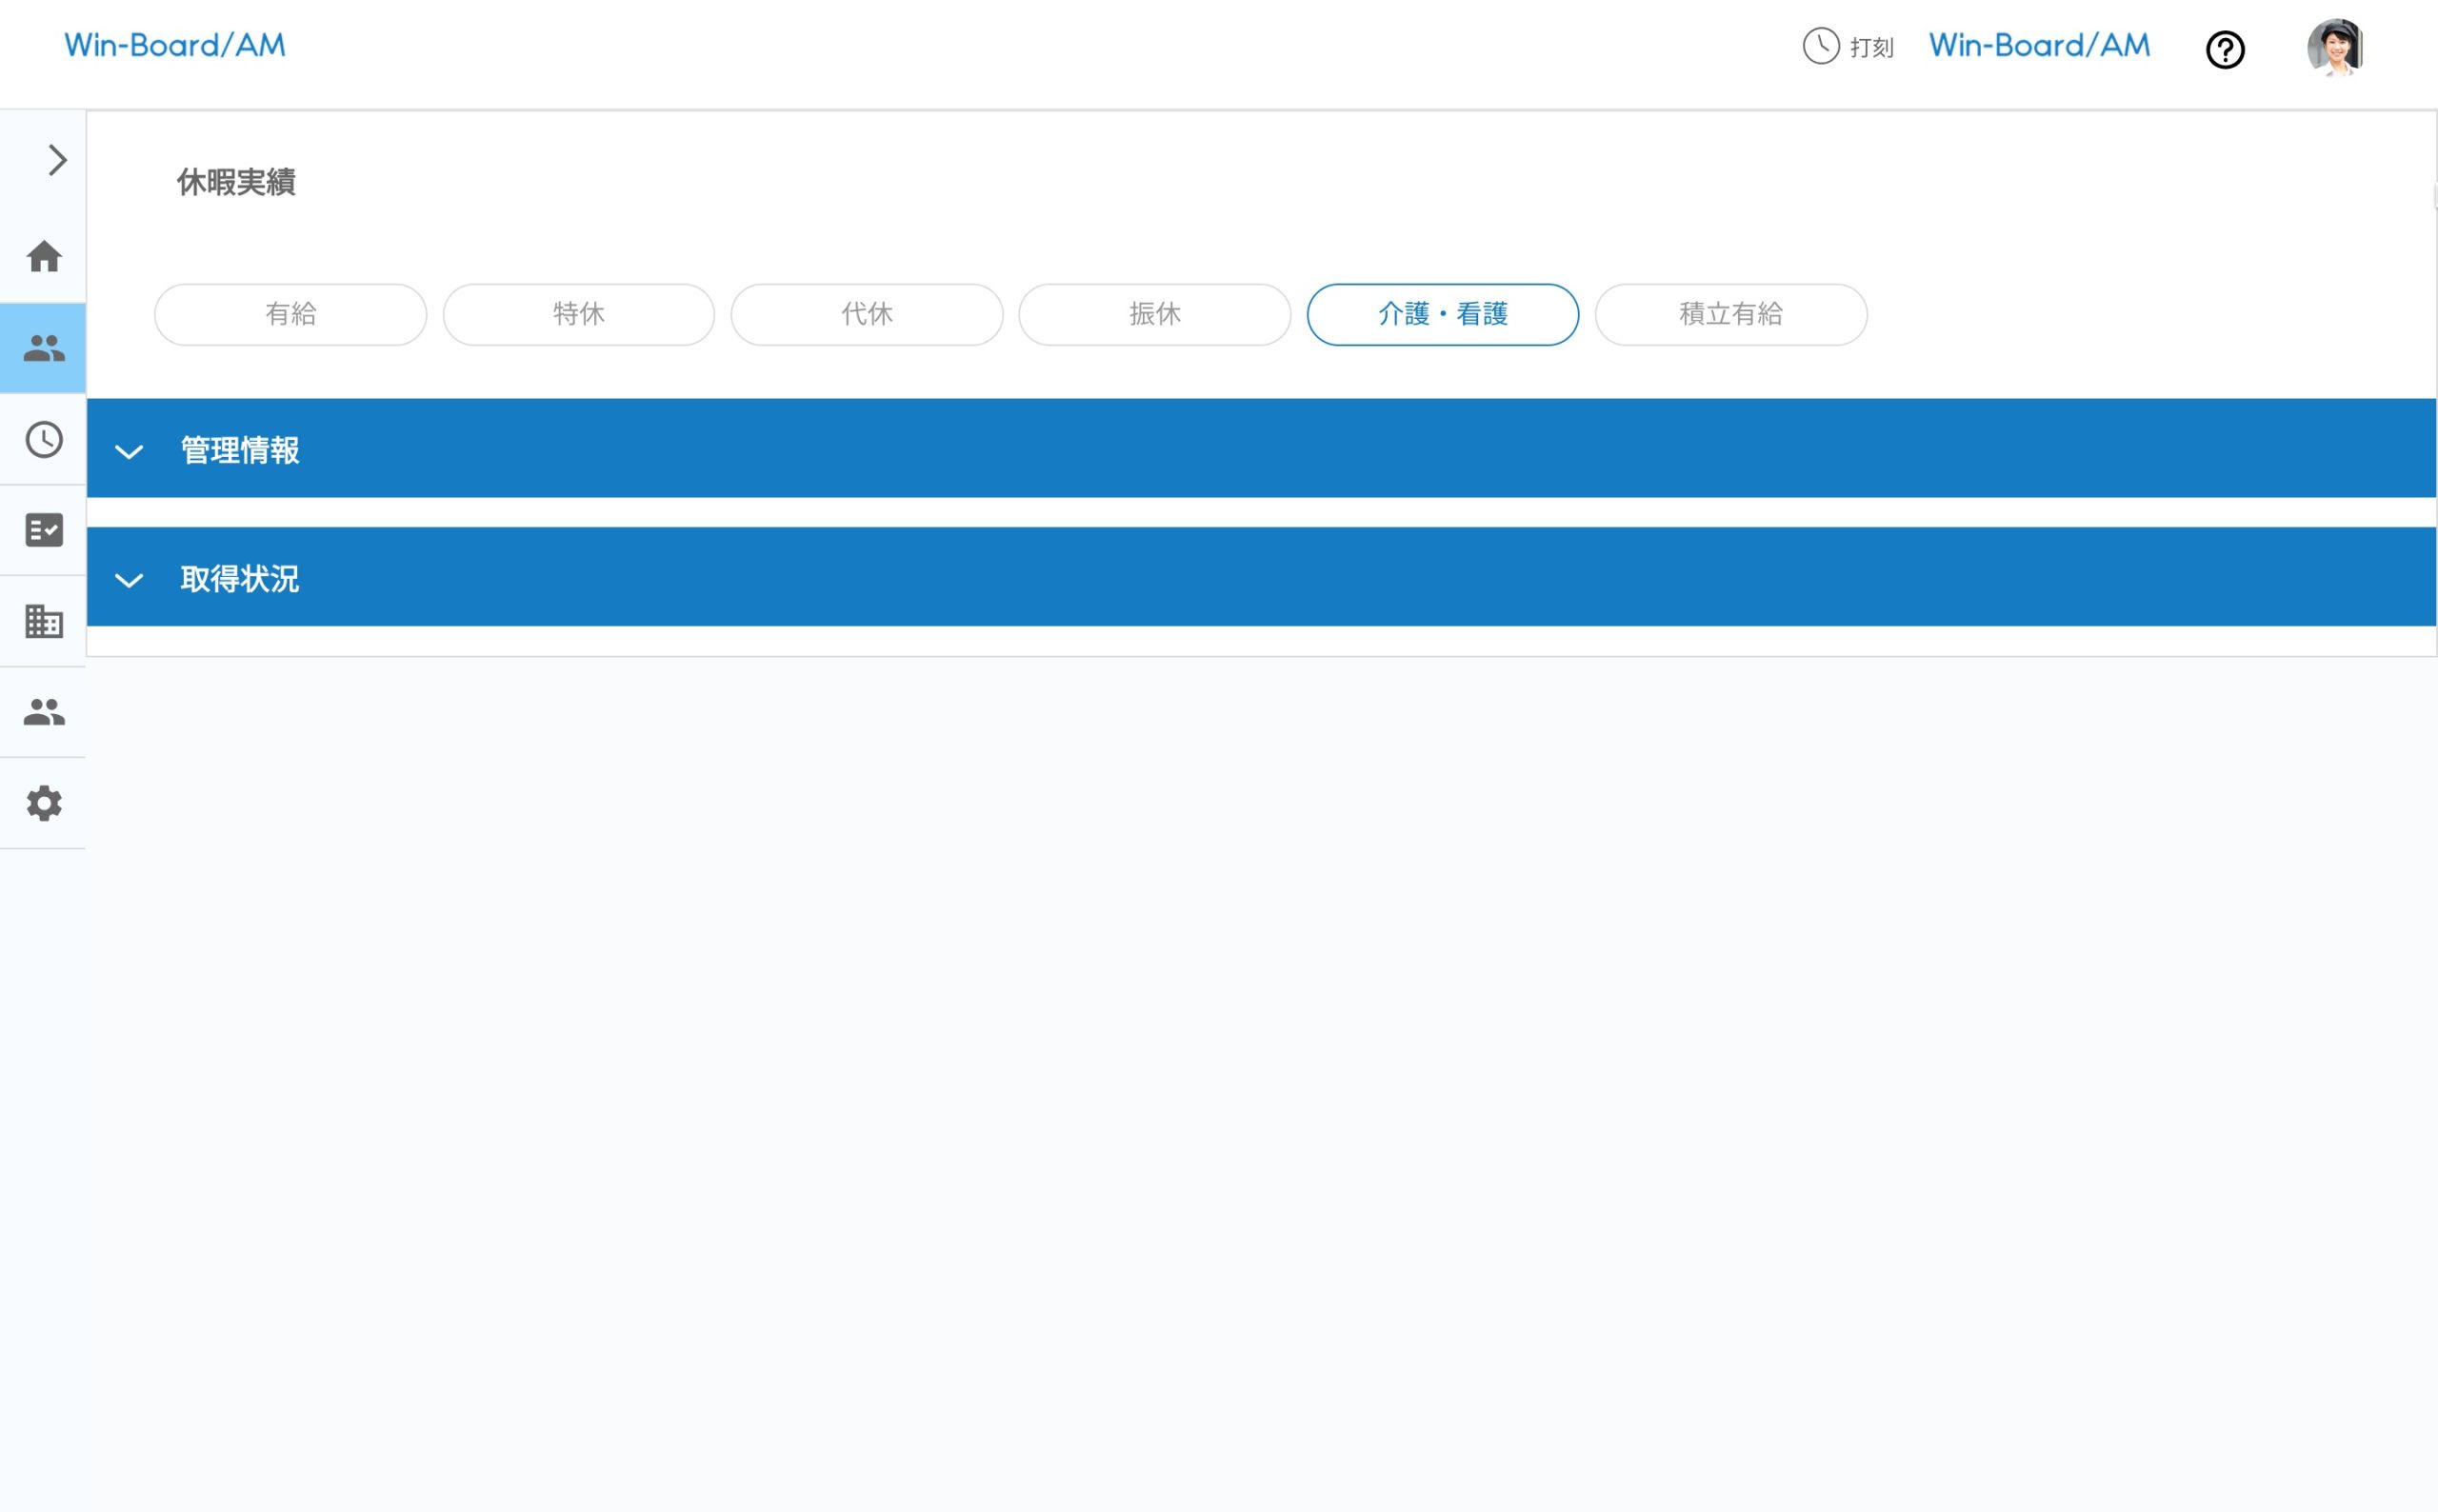
Task: Click the Win-Board/AM logo at top left
Action: [x=175, y=46]
